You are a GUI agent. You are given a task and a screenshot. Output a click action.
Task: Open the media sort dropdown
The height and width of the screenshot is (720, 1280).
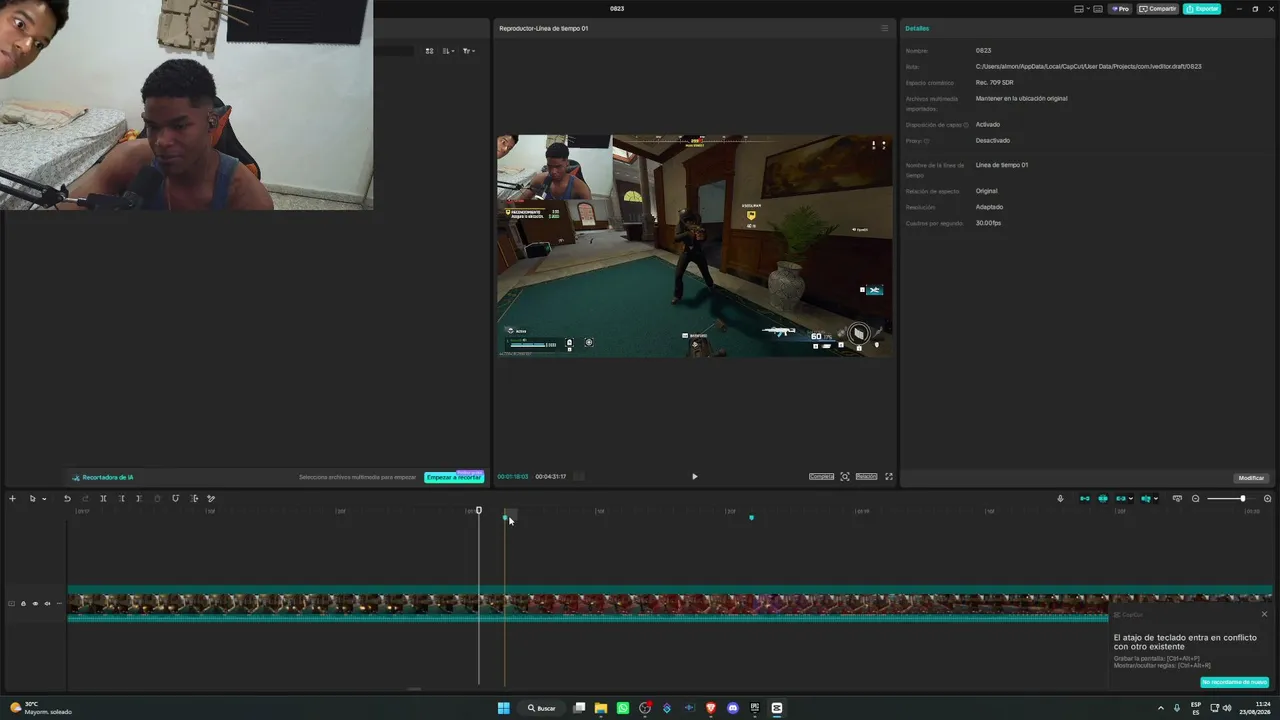[448, 51]
